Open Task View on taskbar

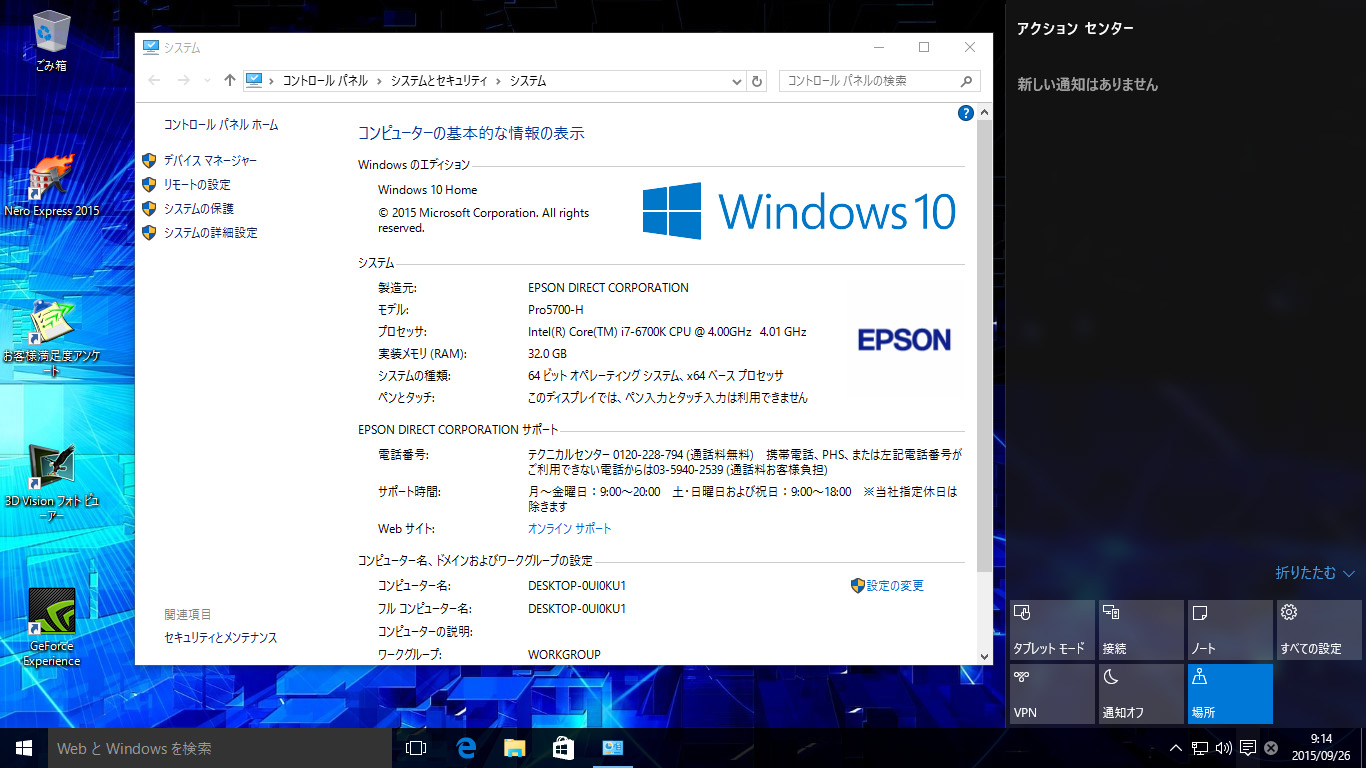coord(416,748)
